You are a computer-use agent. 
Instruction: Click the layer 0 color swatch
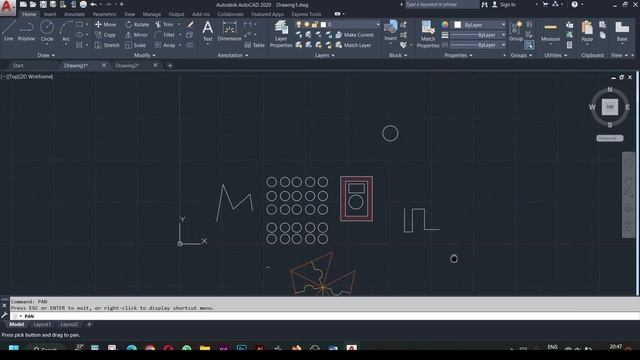[323, 24]
